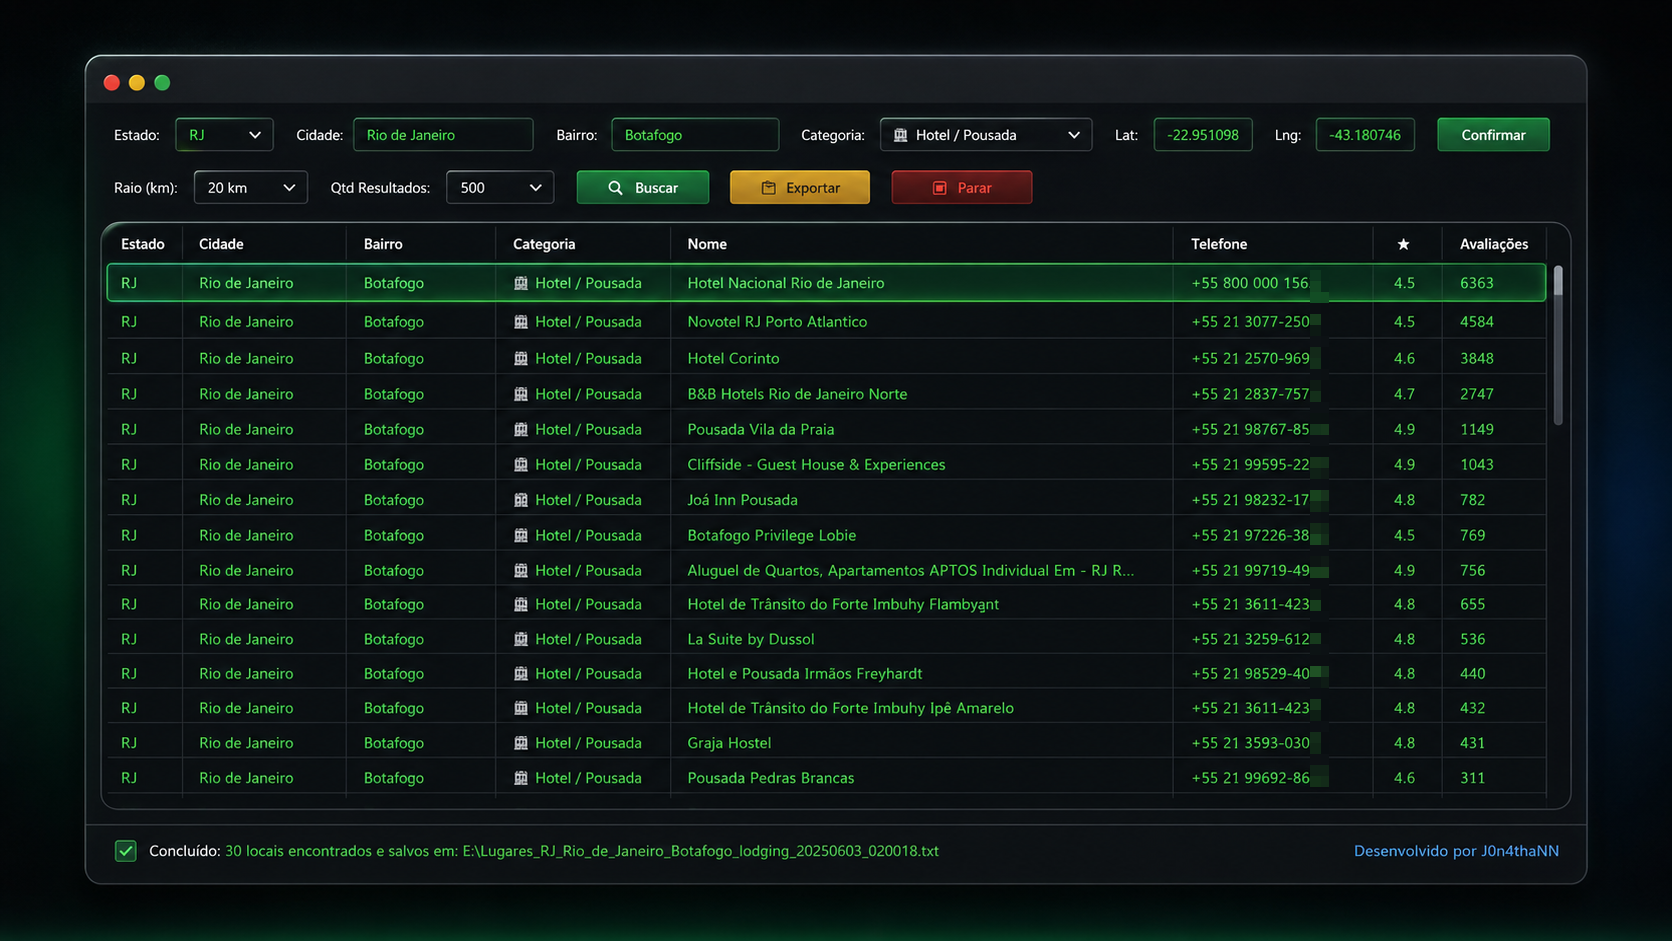The image size is (1672, 941).
Task: Focus the Lat field -22.951098
Action: (1203, 135)
